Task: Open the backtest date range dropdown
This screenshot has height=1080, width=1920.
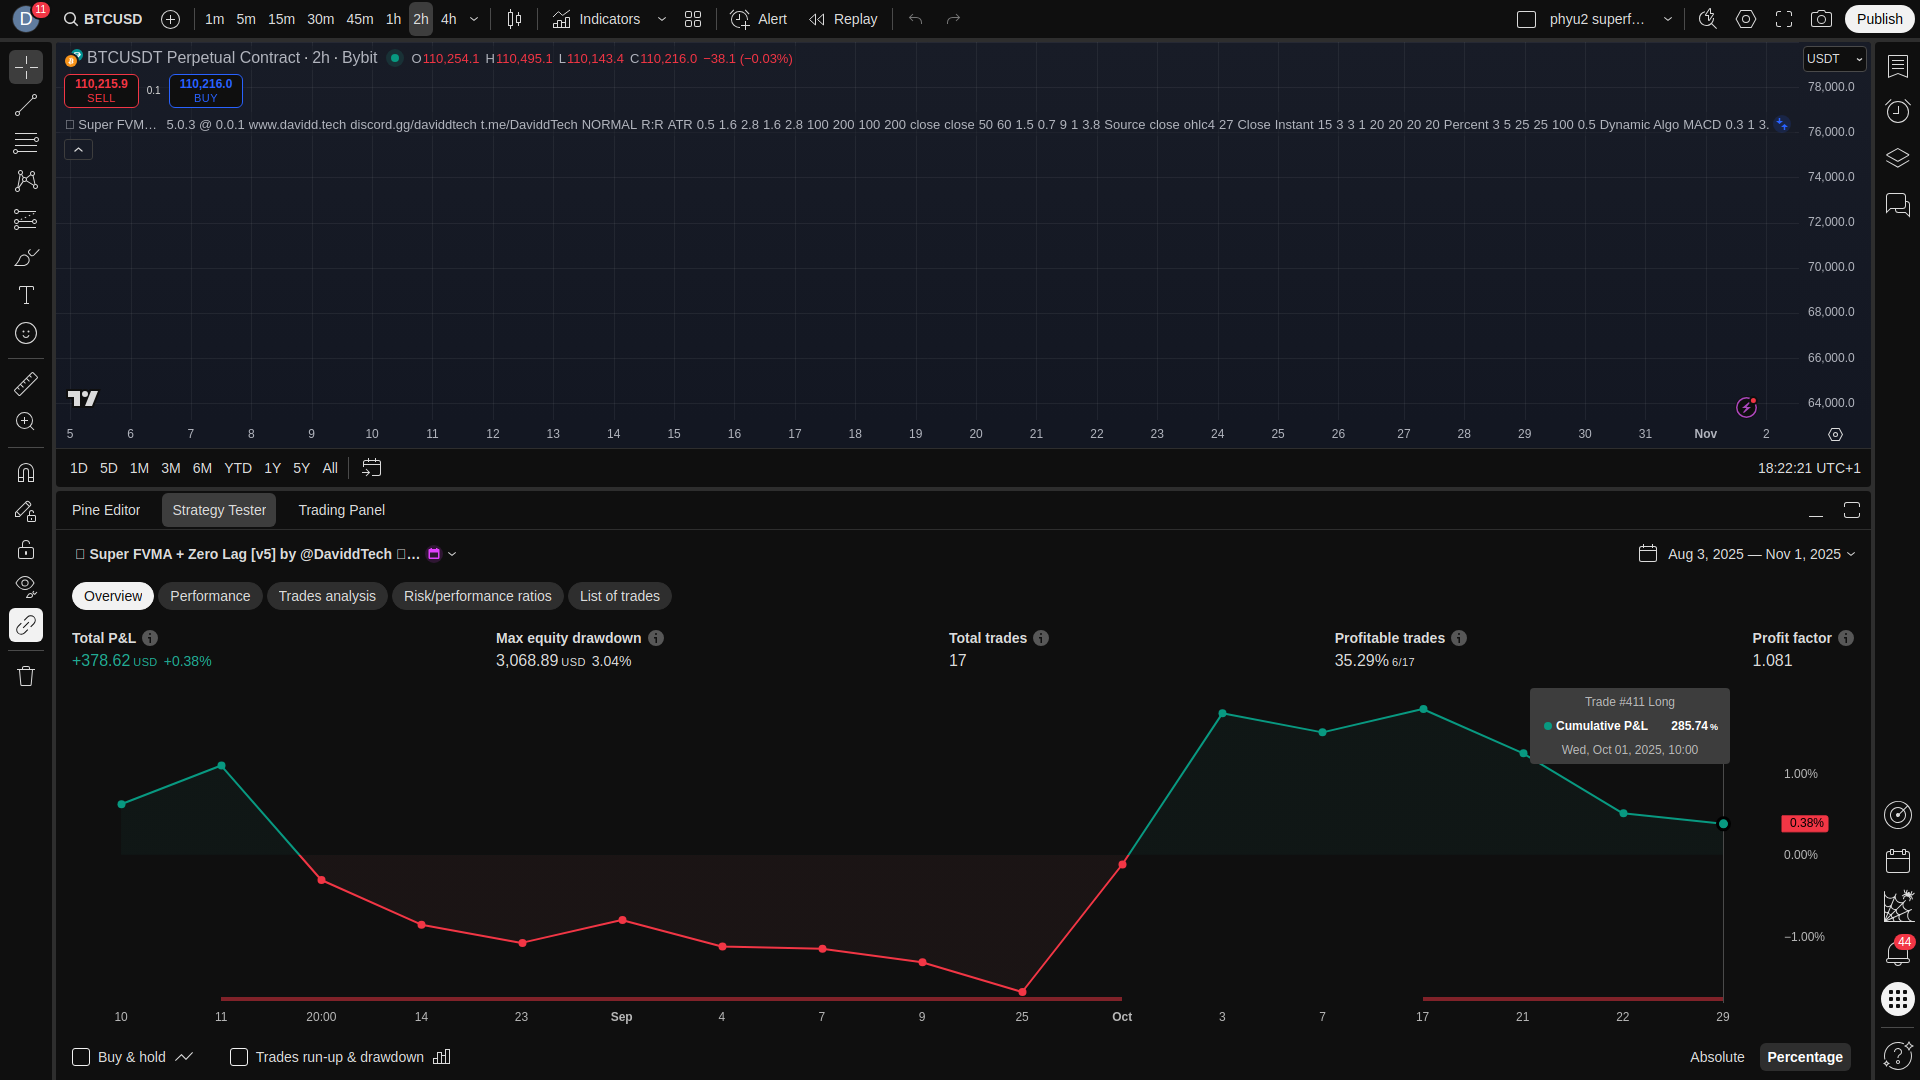Action: pyautogui.click(x=1760, y=554)
